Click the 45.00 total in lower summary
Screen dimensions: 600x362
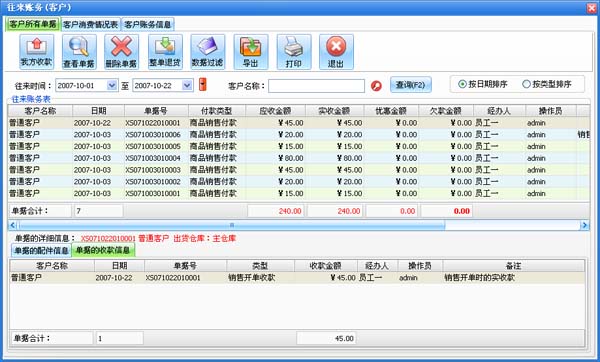point(326,339)
